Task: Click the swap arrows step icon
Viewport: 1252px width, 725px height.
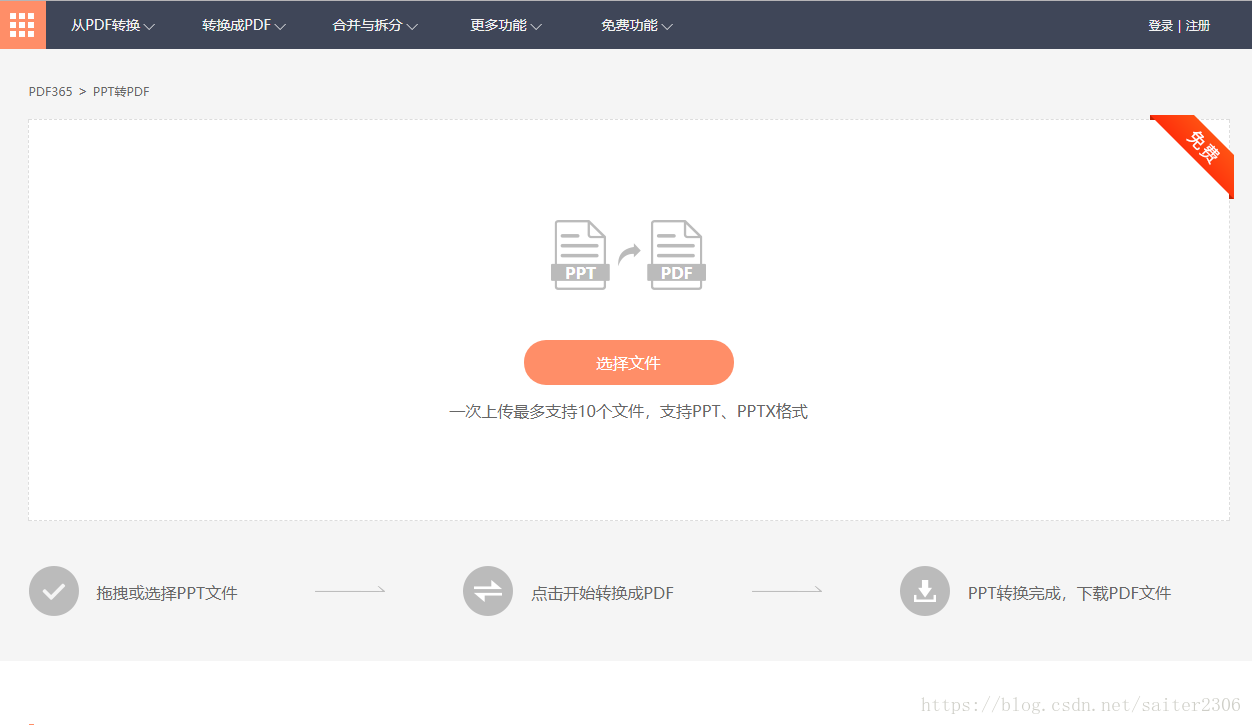Action: coord(488,591)
